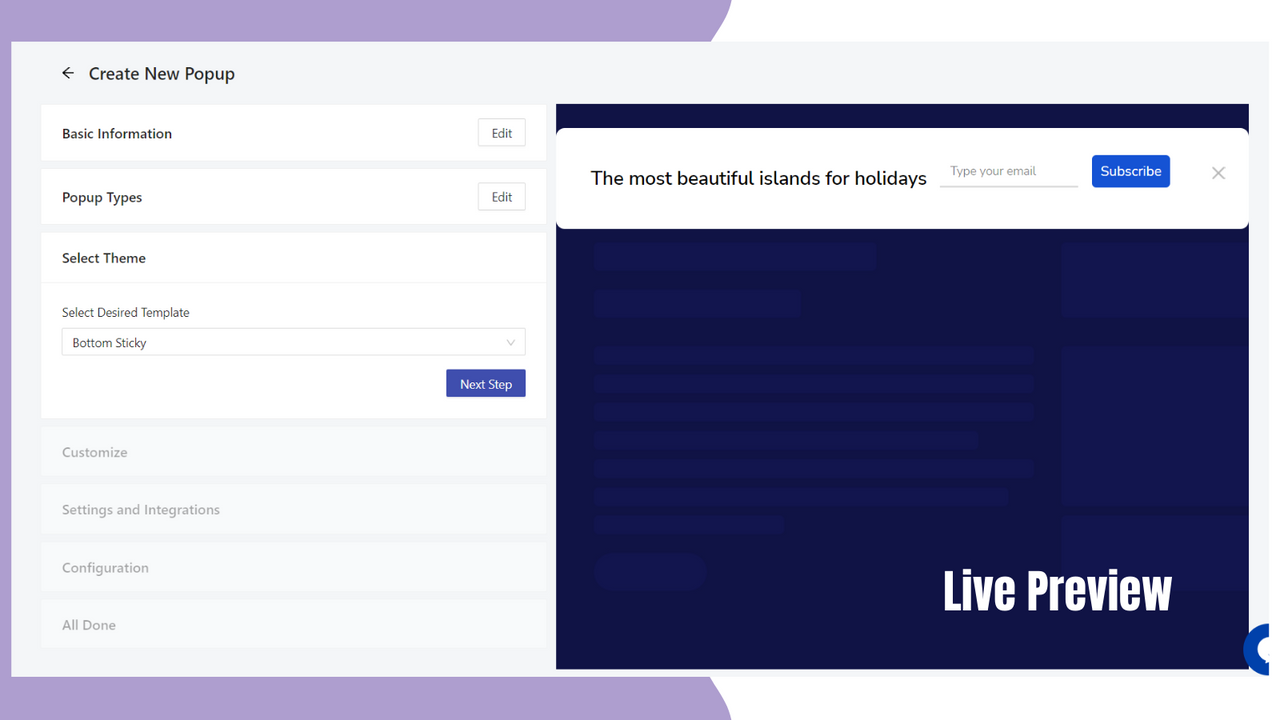This screenshot has height=720, width=1280.
Task: Click the popup headline about beautiful islands
Action: point(758,178)
